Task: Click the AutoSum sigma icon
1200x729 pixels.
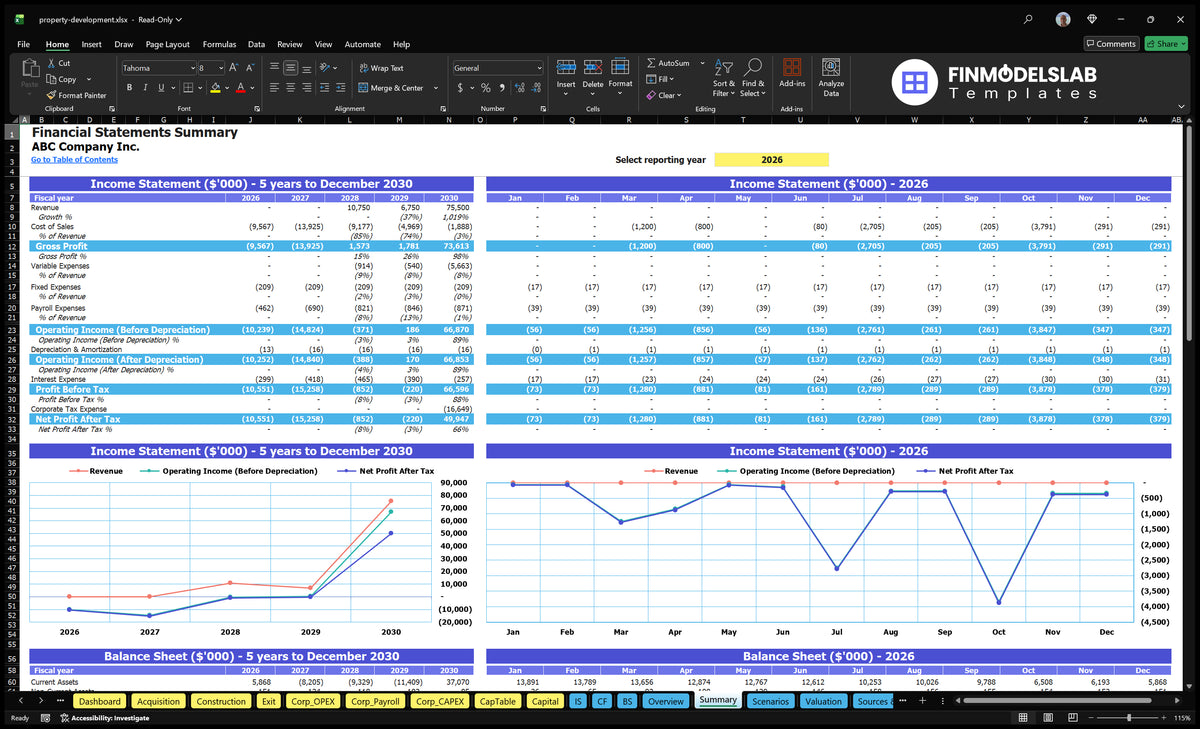Action: tap(651, 63)
